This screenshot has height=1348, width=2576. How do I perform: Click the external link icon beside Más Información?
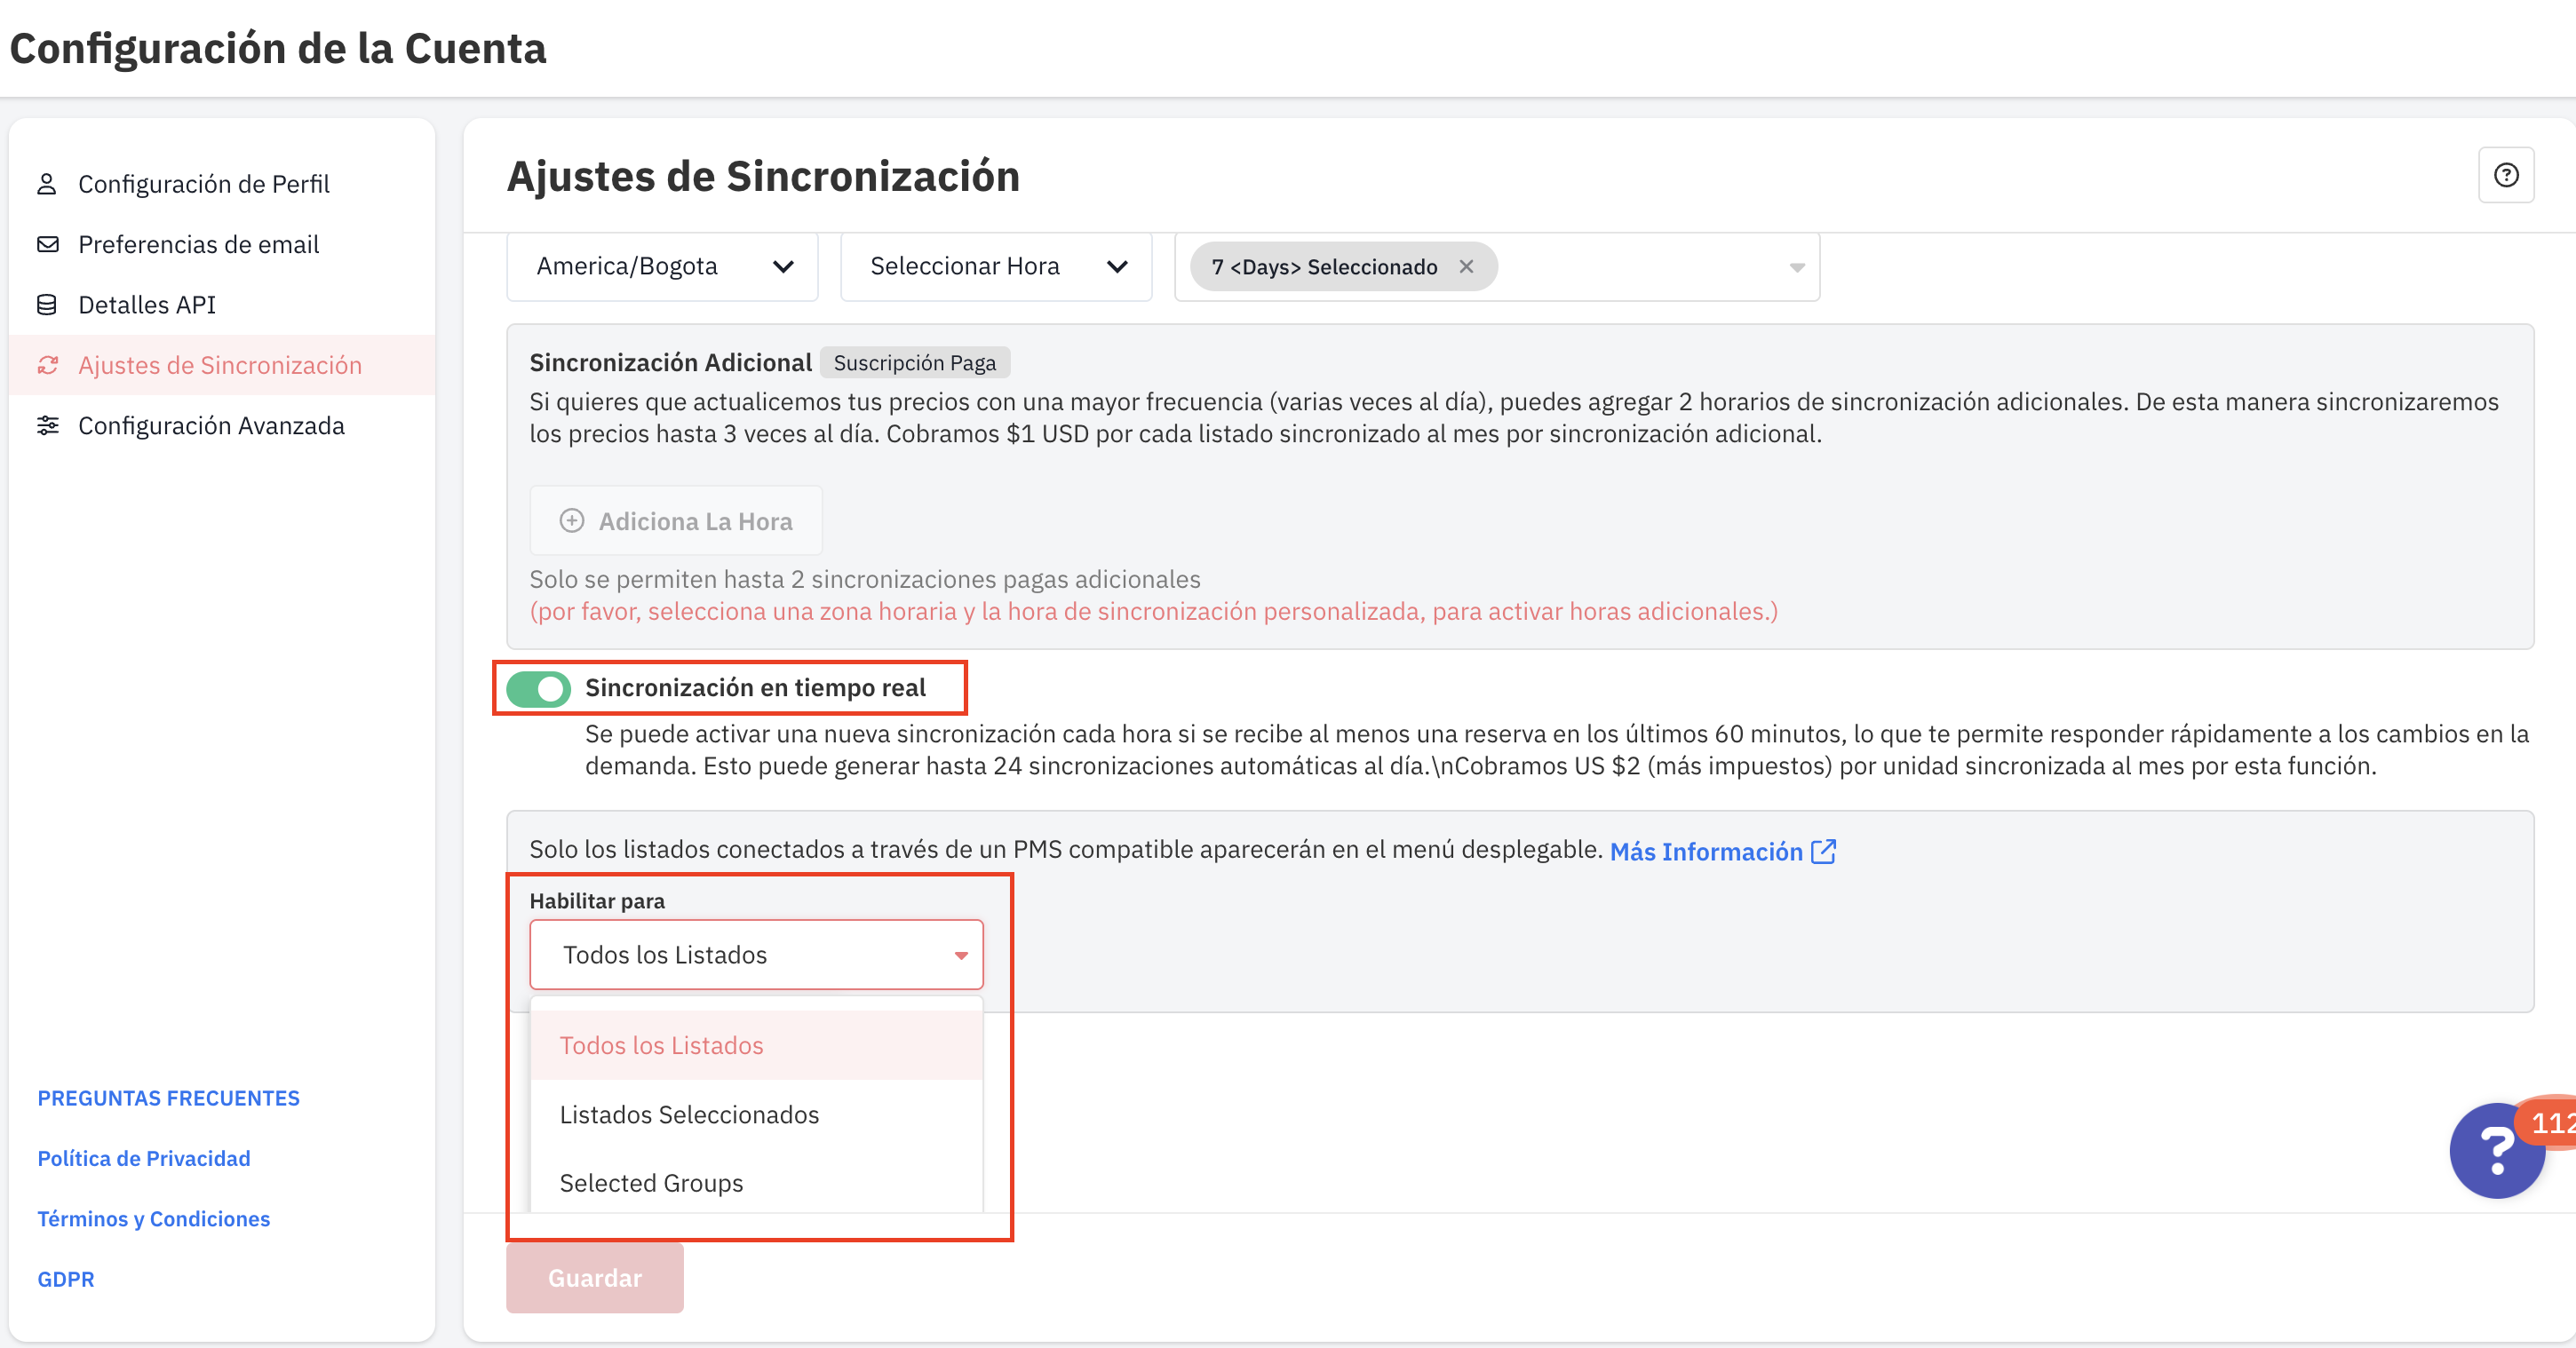tap(1823, 851)
